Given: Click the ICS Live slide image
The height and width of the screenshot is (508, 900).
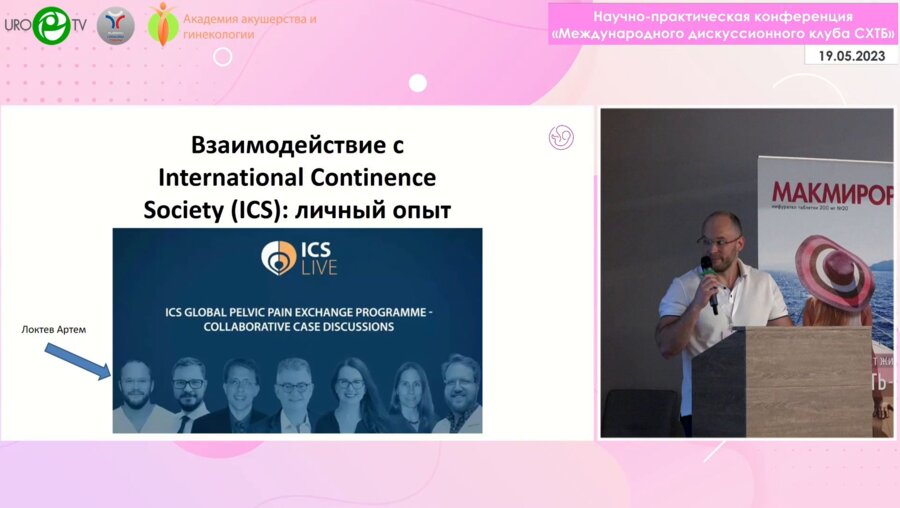Looking at the screenshot, I should (297, 331).
